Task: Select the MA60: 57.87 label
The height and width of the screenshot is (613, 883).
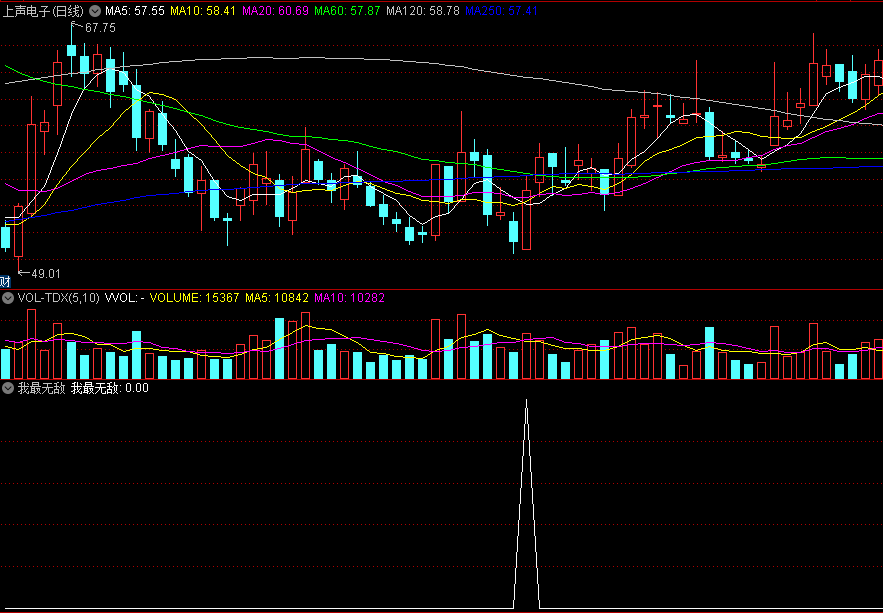Action: pyautogui.click(x=347, y=11)
